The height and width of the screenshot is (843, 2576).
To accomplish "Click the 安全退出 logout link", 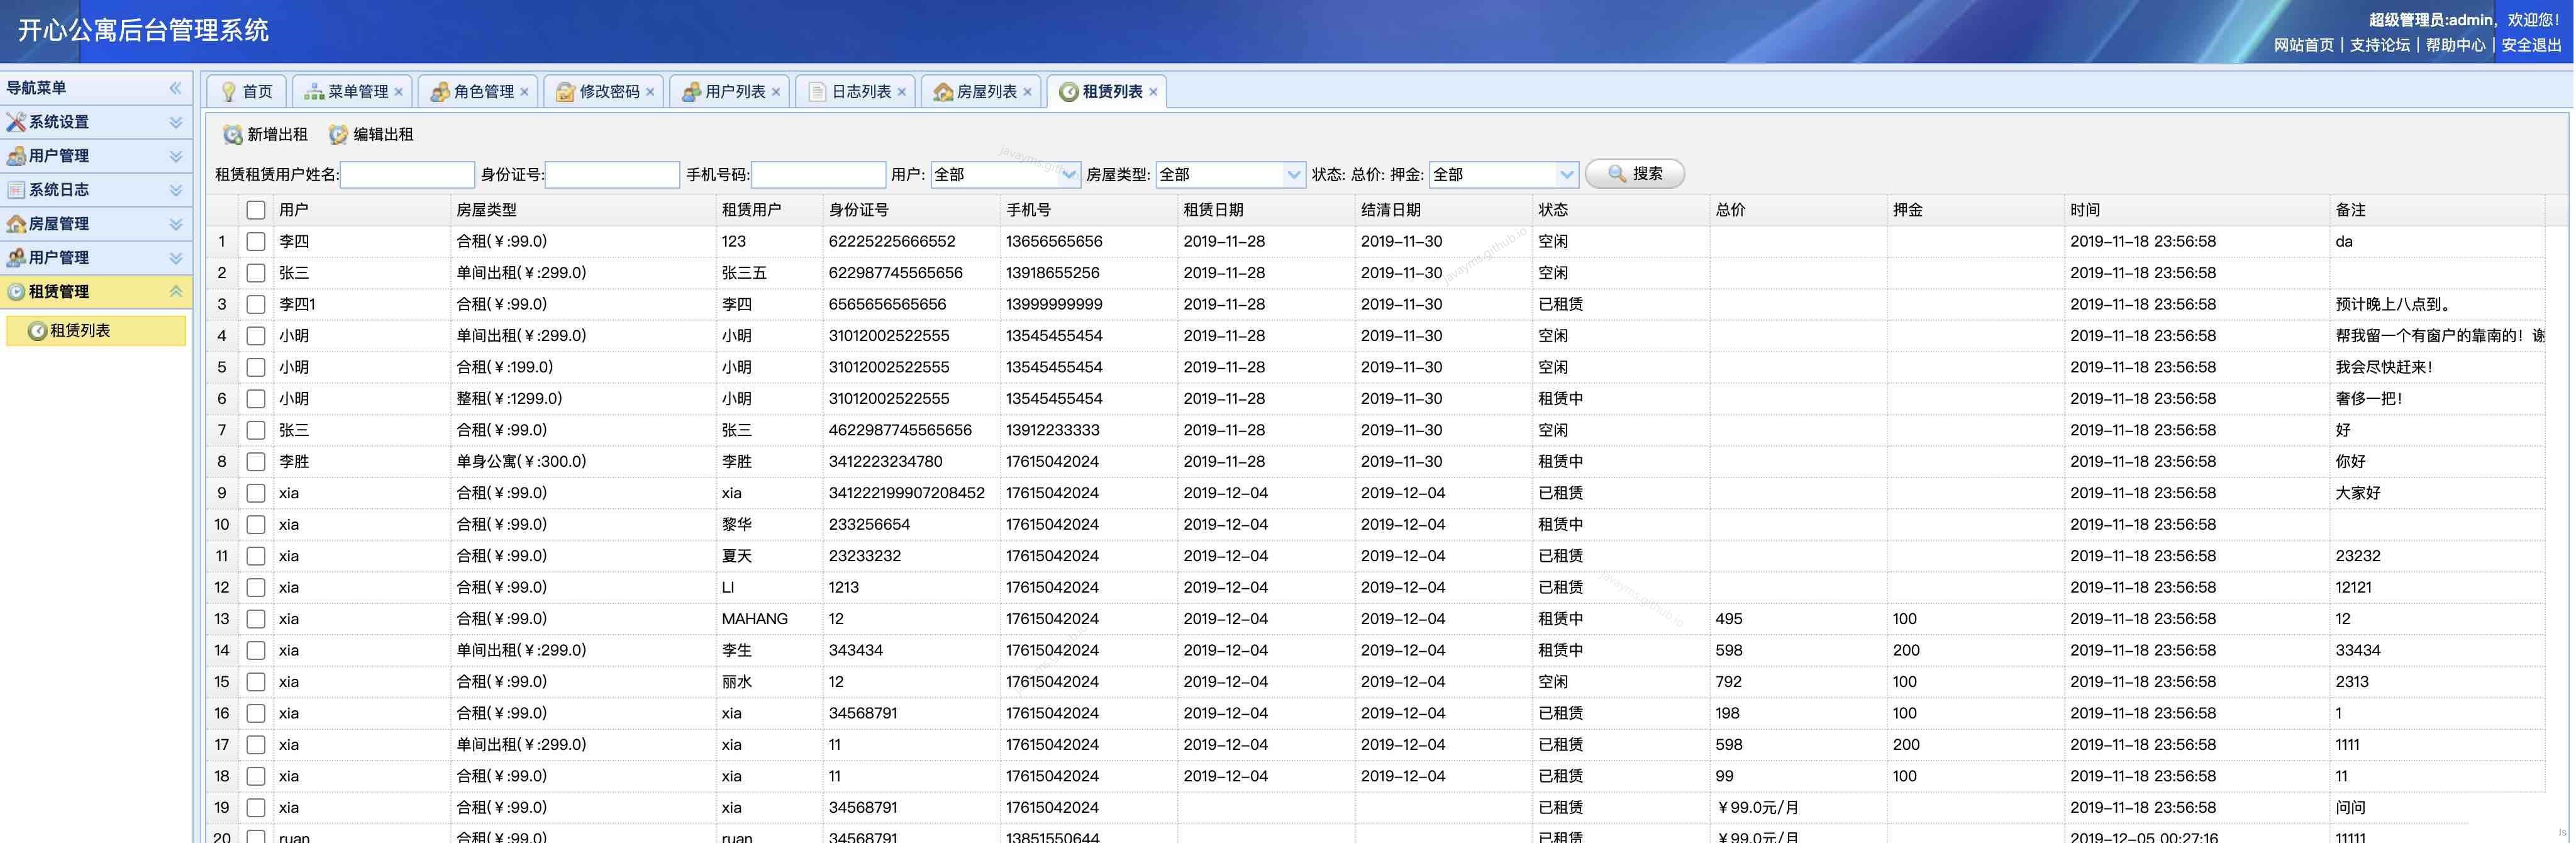I will point(2531,45).
